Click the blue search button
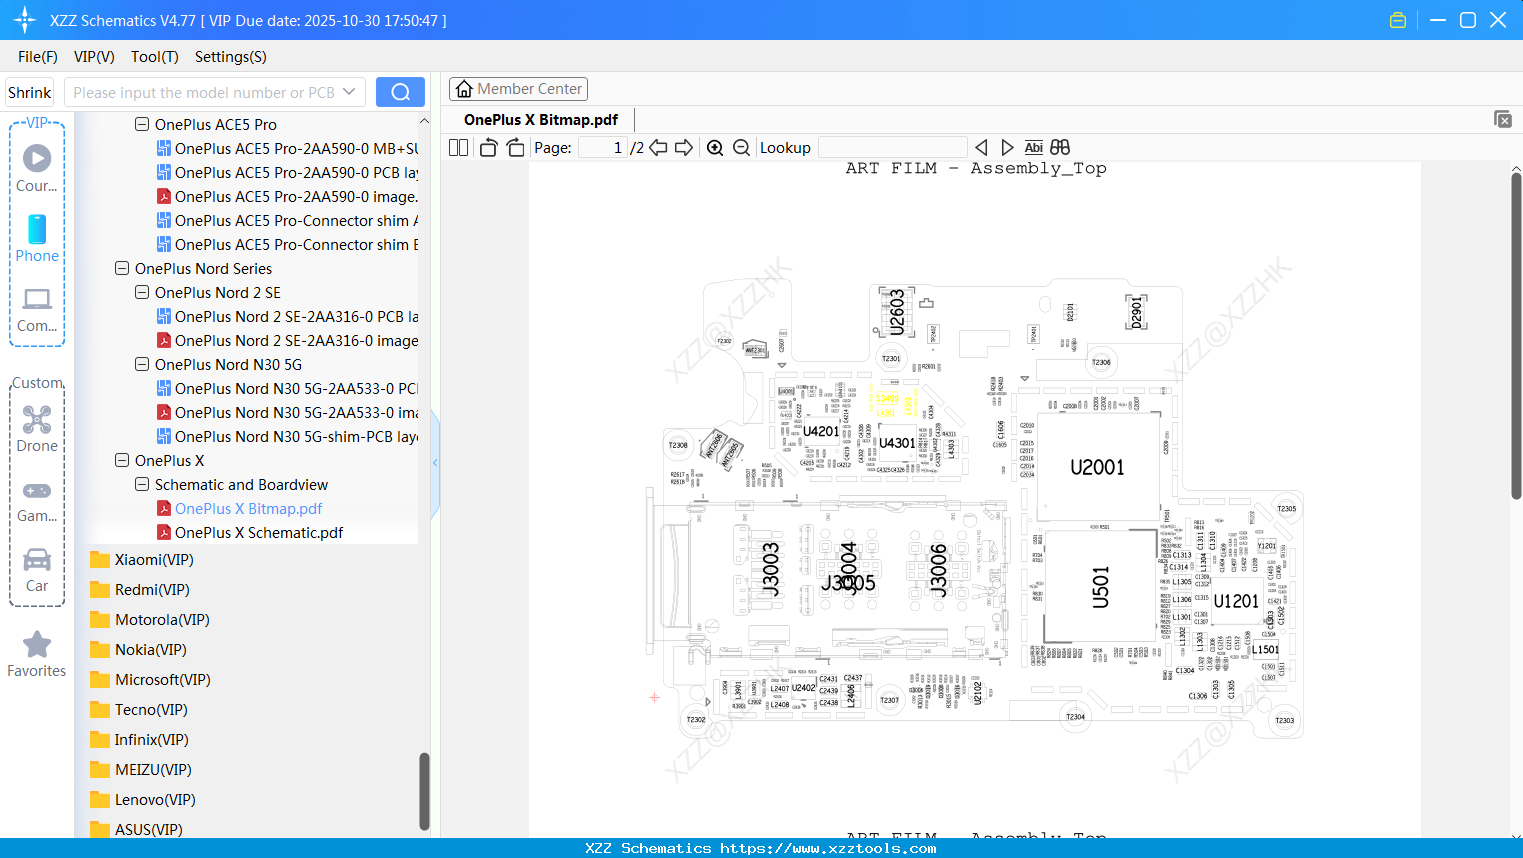Viewport: 1523px width, 858px height. (400, 92)
